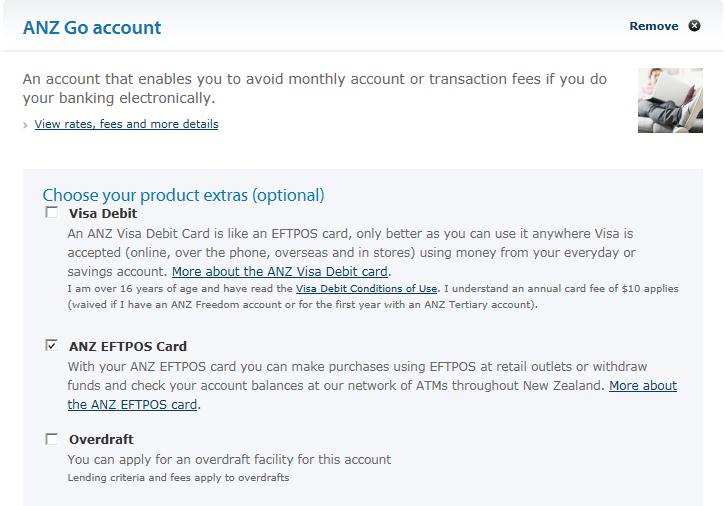This screenshot has width=726, height=506.
Task: Click the Choose your product extras heading
Action: click(183, 195)
